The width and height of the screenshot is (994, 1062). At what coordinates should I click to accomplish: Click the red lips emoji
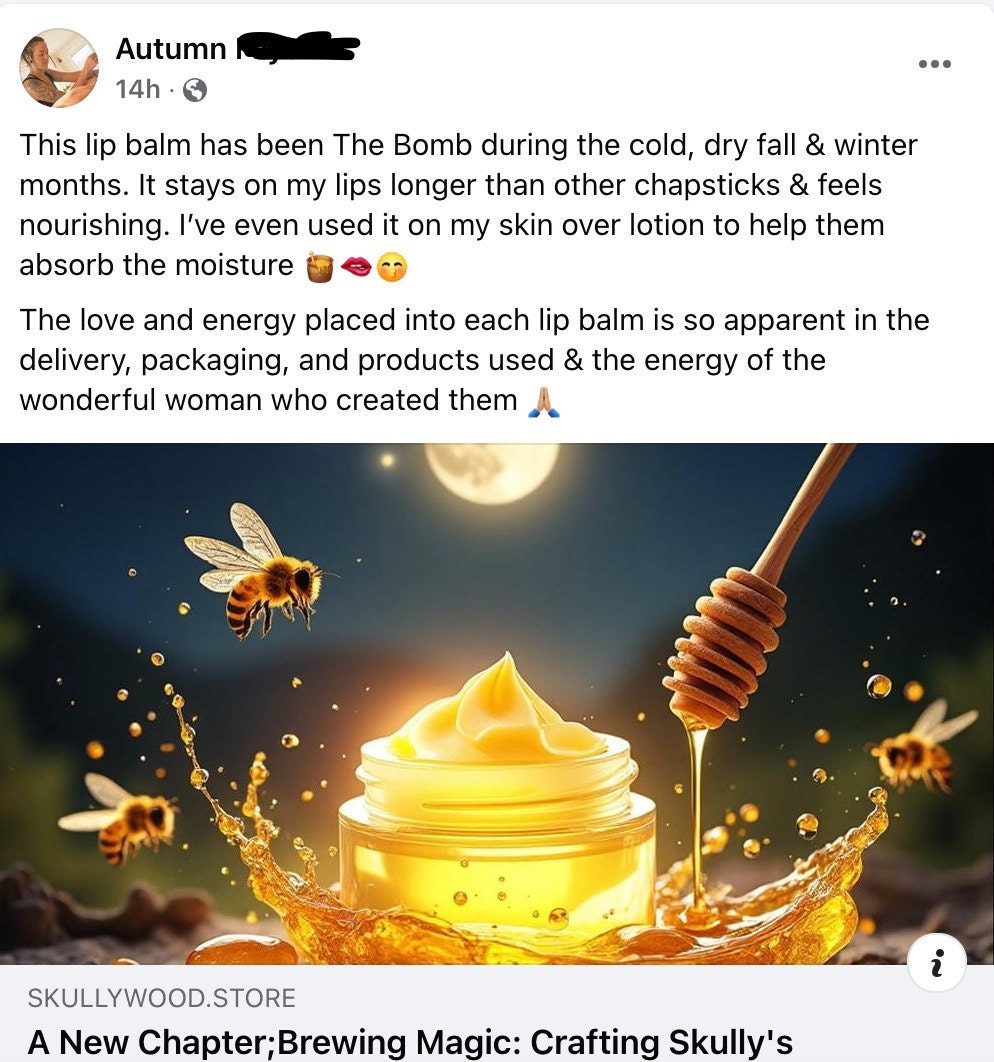[356, 268]
